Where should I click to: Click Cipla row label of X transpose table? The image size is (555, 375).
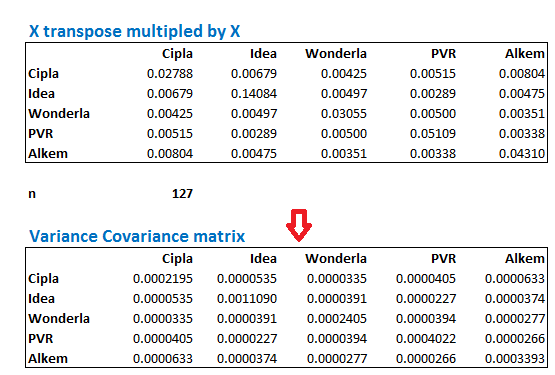(44, 74)
